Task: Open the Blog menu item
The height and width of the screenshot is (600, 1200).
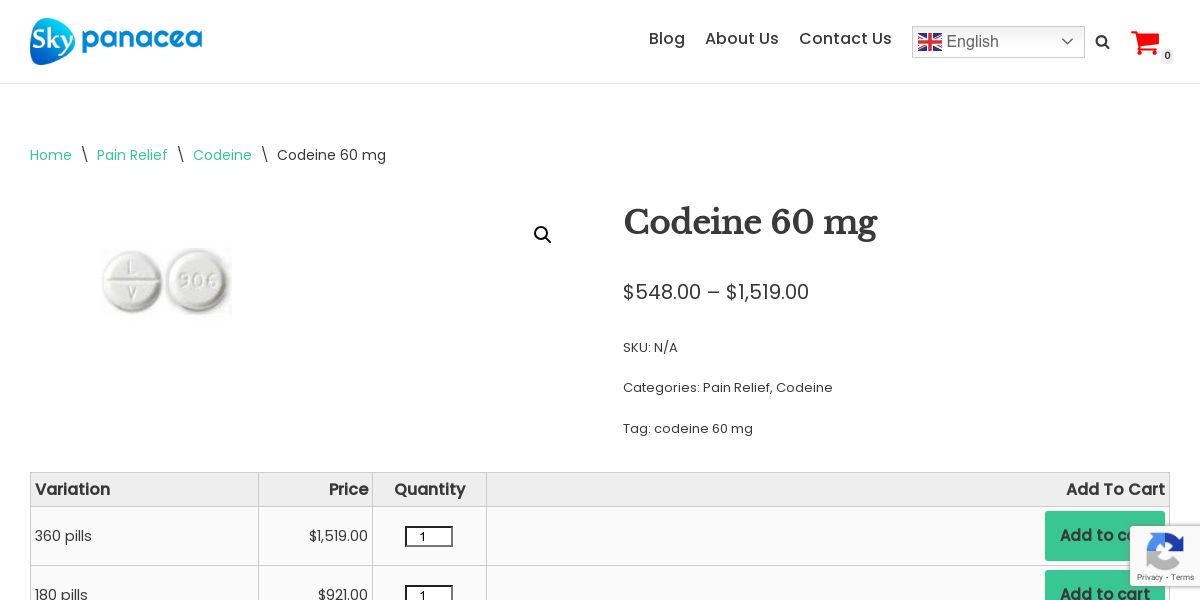Action: (x=667, y=39)
